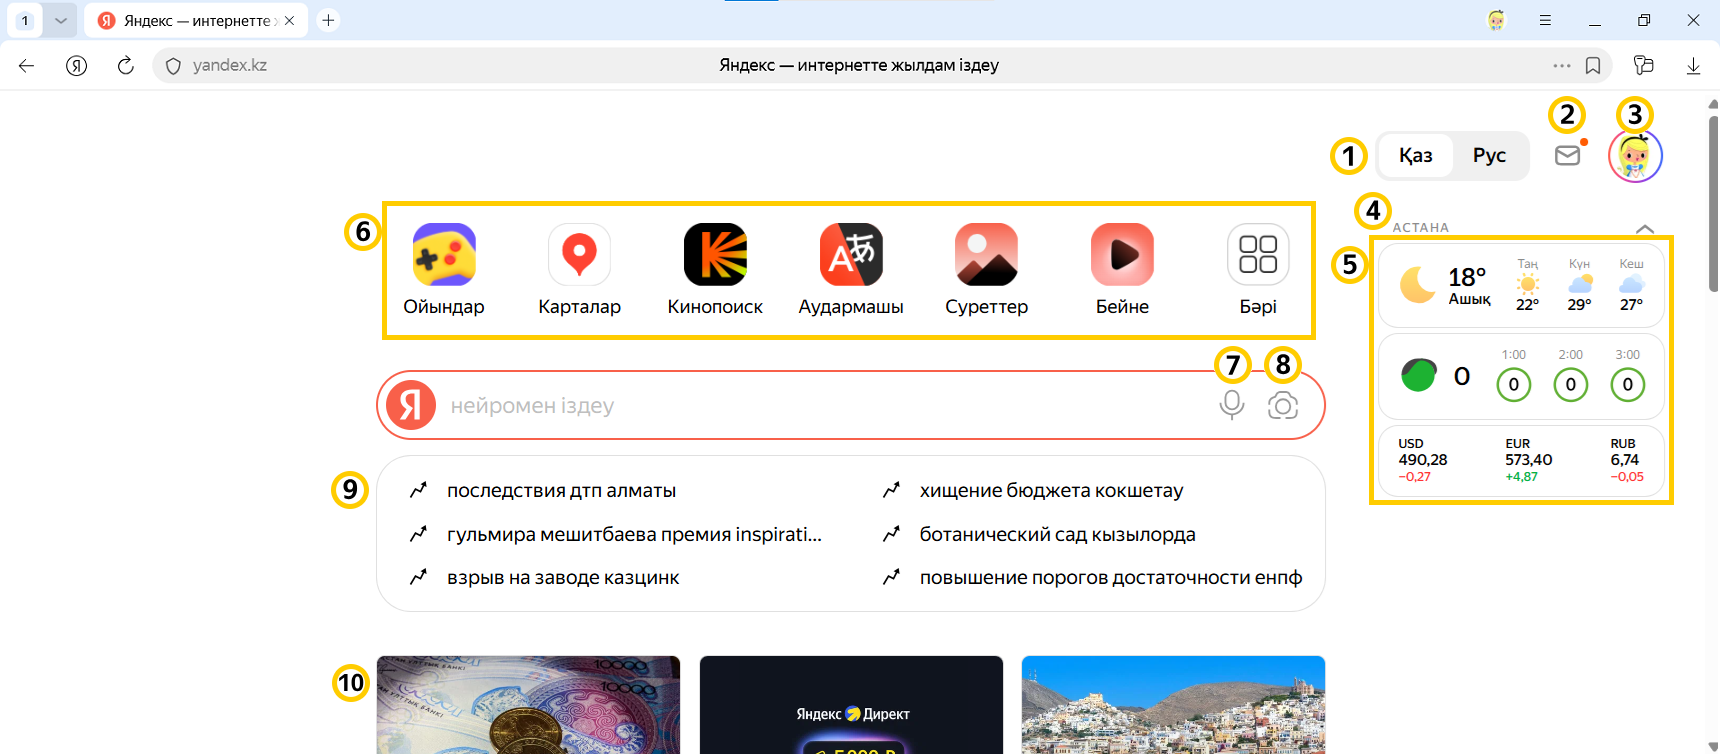Open the Бейне video service
The width and height of the screenshot is (1720, 754).
coord(1122,270)
